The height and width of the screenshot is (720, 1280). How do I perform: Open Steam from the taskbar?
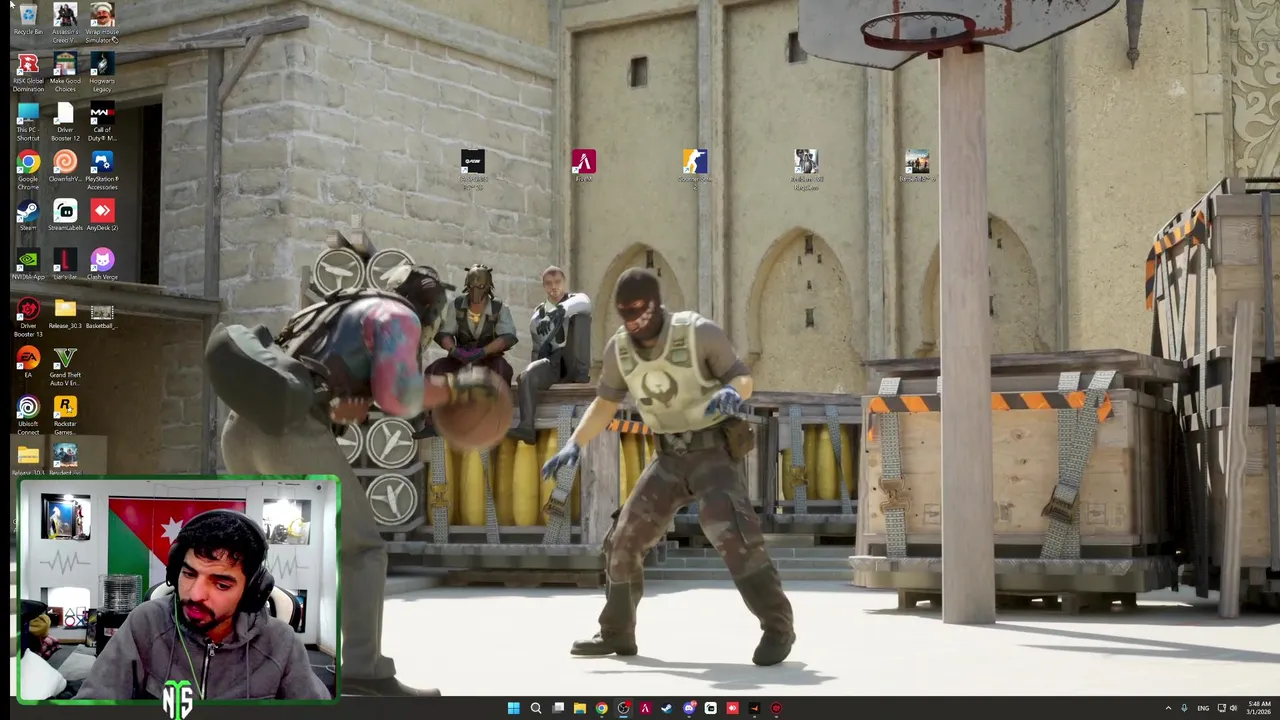[x=667, y=708]
